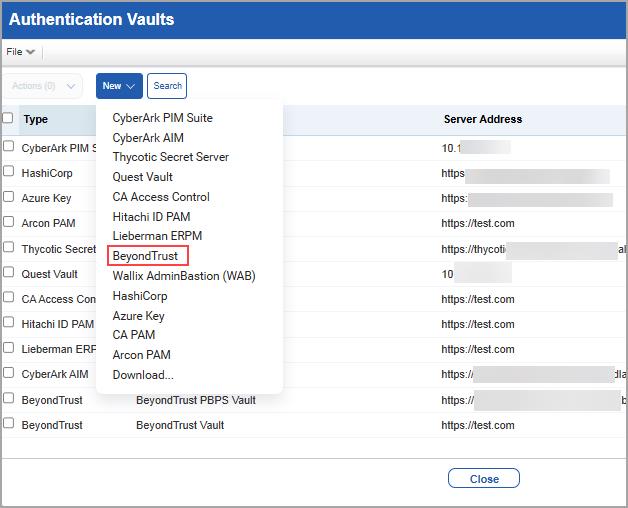Check the BeyondTrust PBPS Vault row checkbox
This screenshot has width=628, height=508.
click(x=8, y=398)
